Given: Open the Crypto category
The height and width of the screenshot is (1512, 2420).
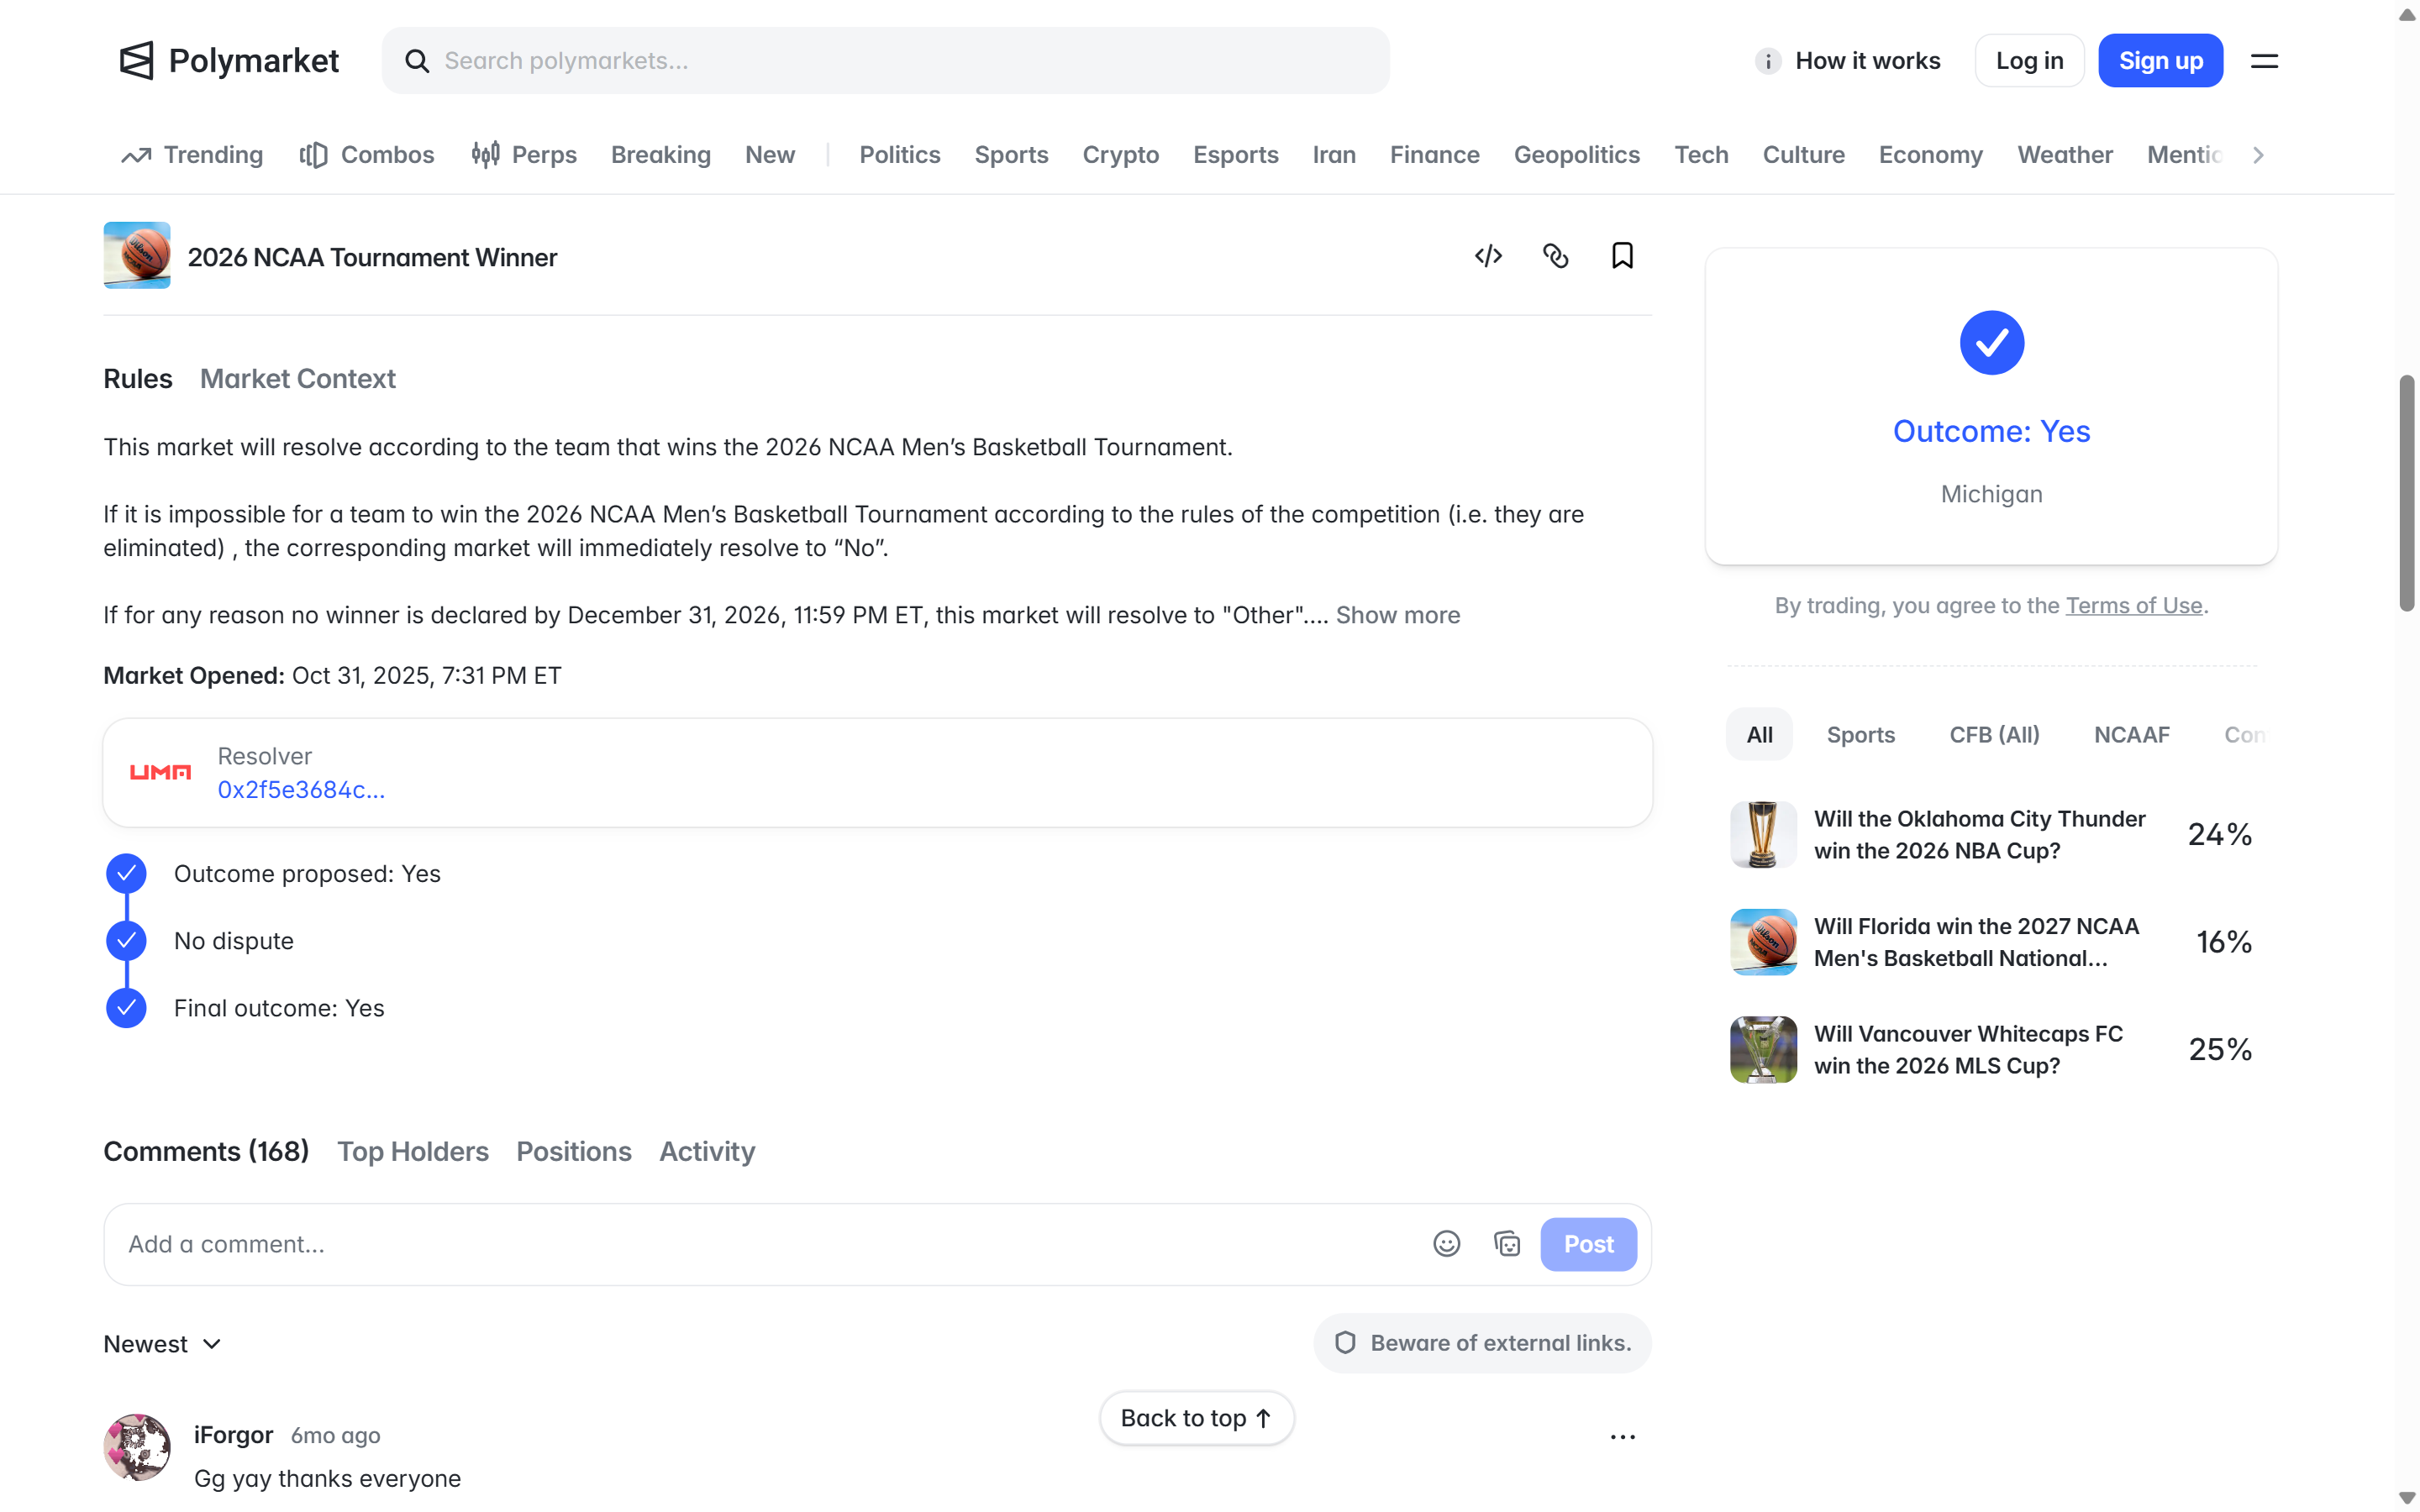Looking at the screenshot, I should click(1120, 155).
